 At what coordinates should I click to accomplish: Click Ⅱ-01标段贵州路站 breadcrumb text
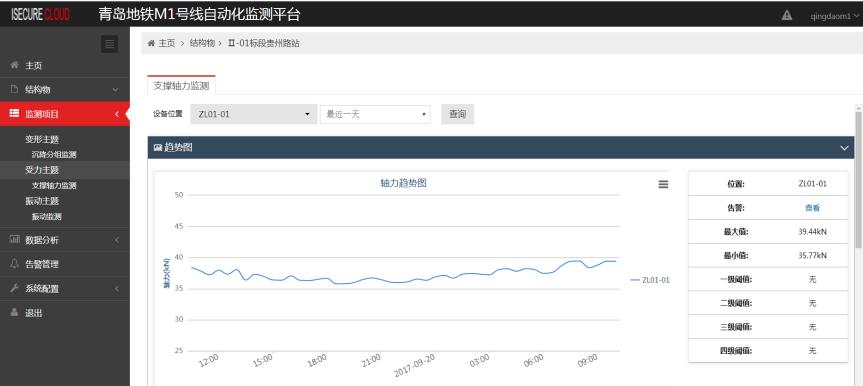pyautogui.click(x=264, y=43)
